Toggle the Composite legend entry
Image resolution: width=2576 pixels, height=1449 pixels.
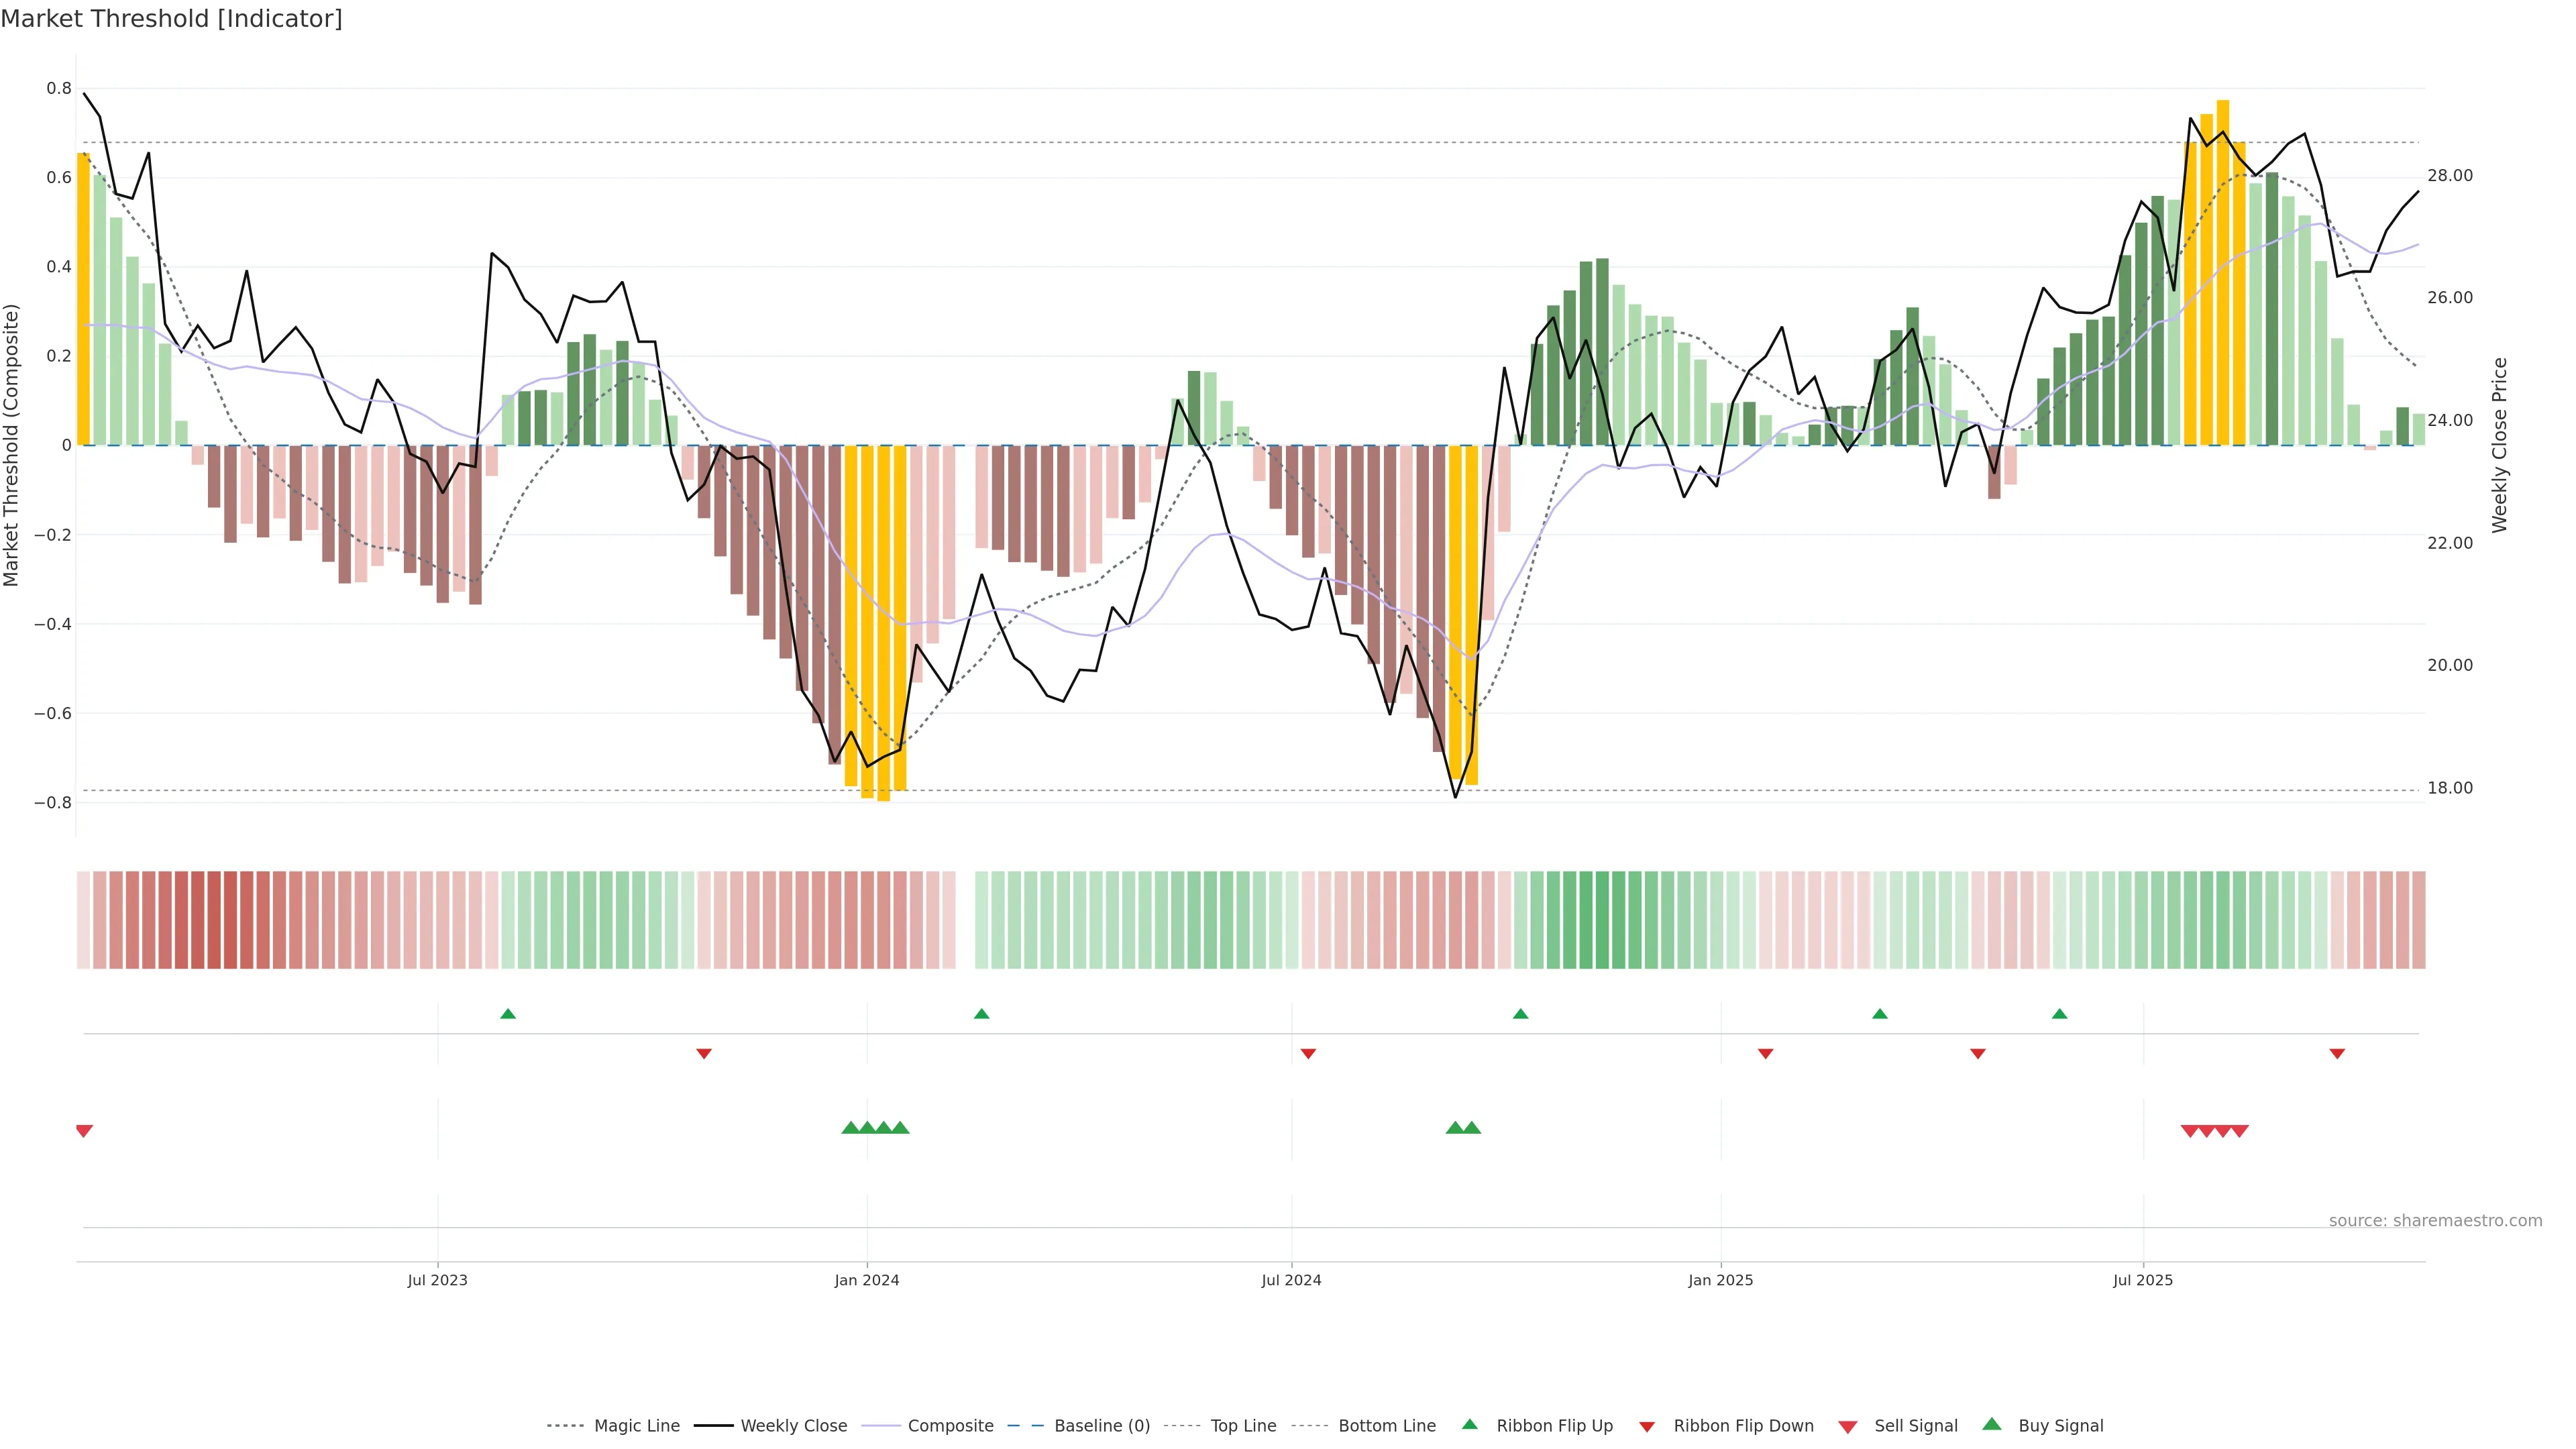point(950,1426)
